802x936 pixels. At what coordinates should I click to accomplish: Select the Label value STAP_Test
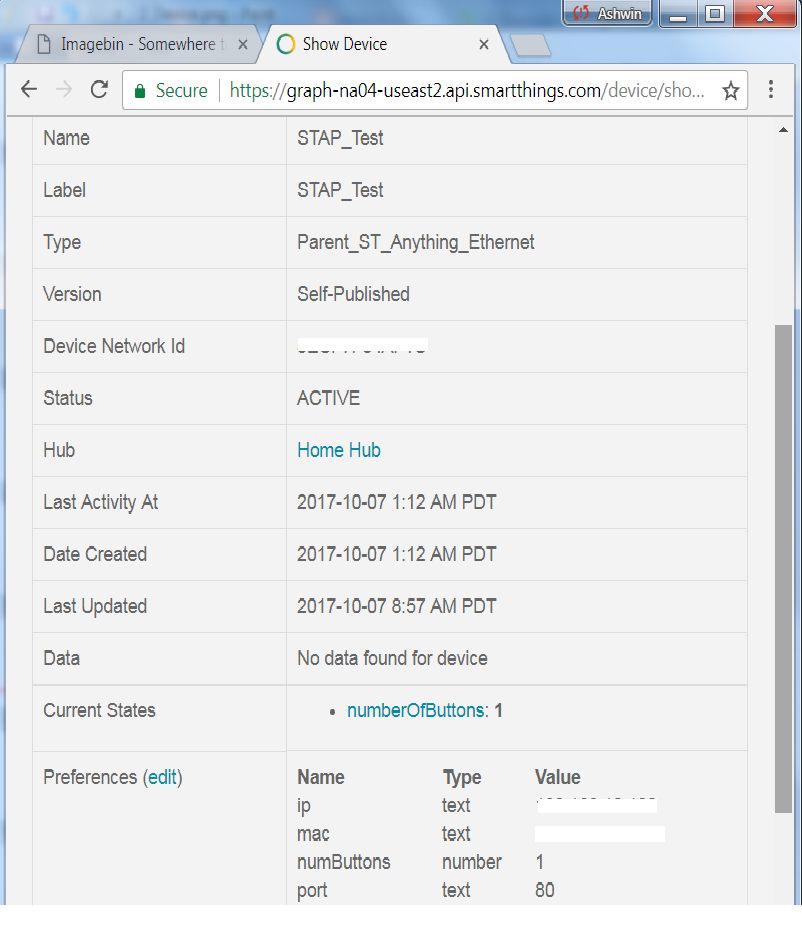(340, 190)
